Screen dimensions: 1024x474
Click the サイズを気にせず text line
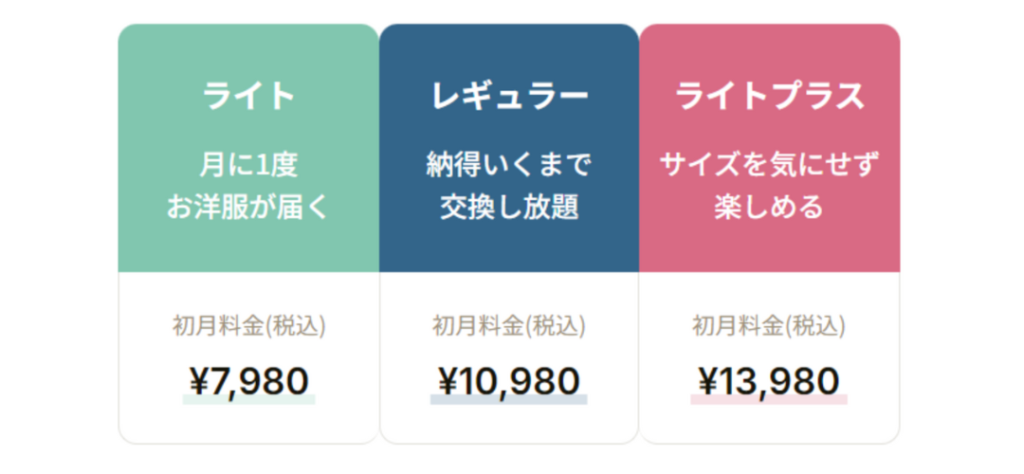[769, 165]
